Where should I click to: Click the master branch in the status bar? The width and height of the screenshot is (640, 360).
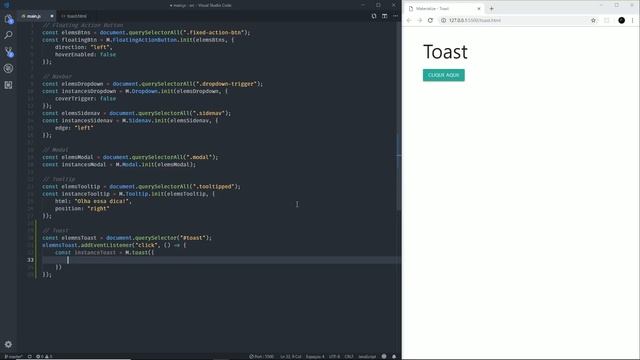pos(13,356)
